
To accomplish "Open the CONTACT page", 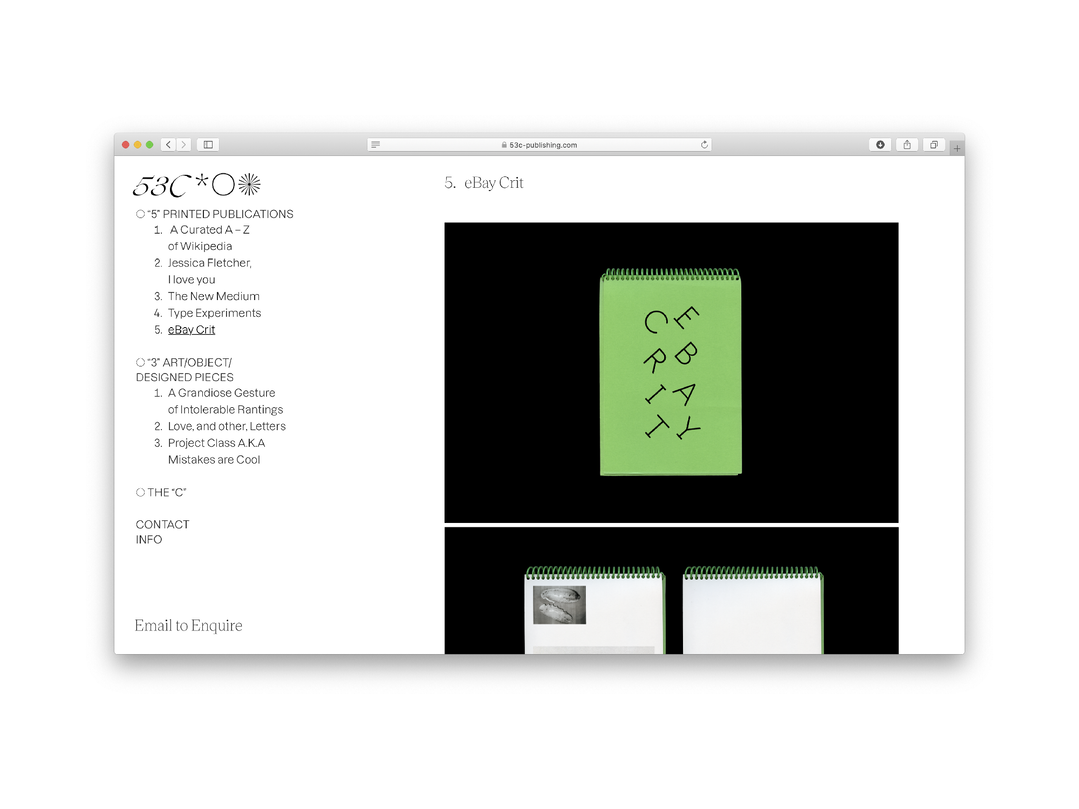I will (x=162, y=524).
